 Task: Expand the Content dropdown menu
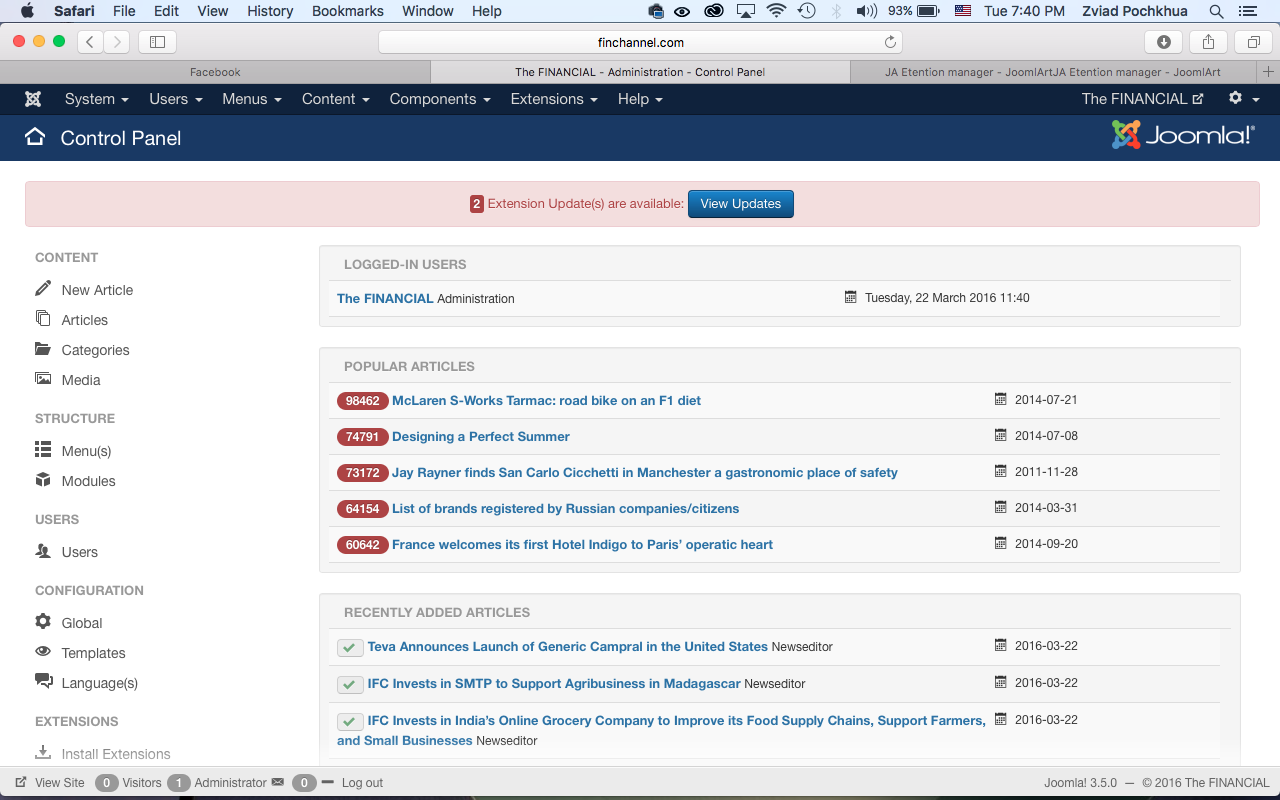336,99
